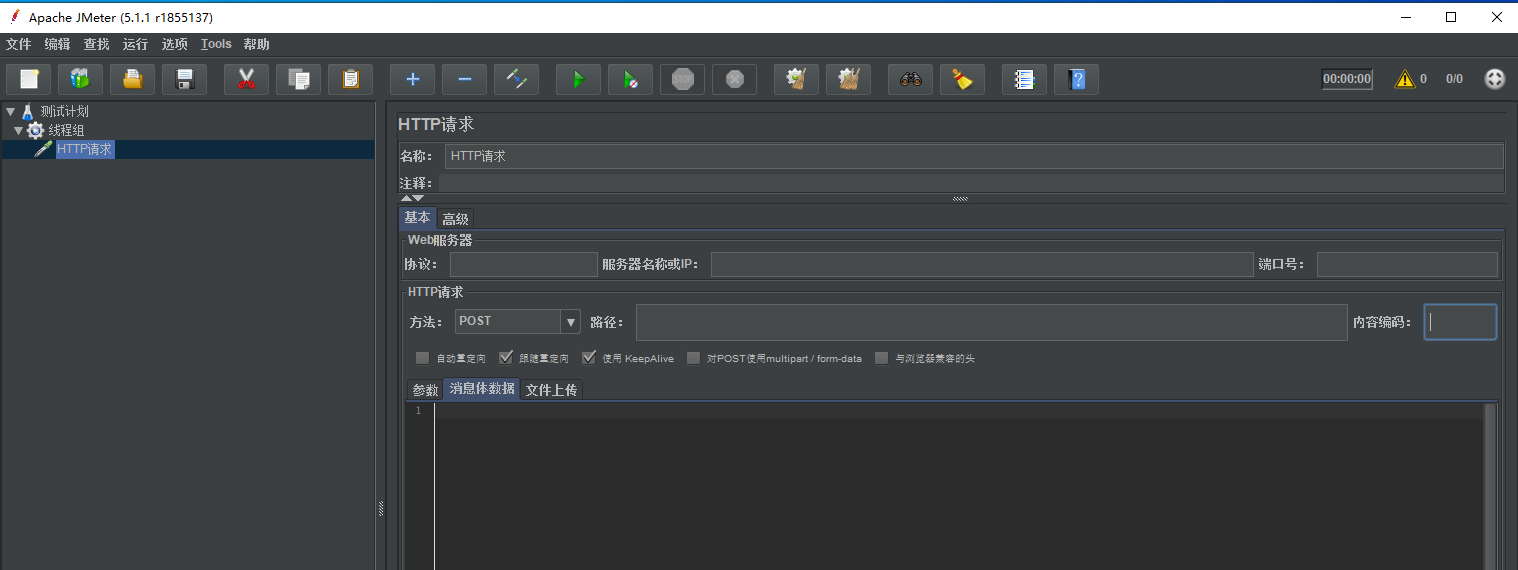1518x570 pixels.
Task: Click the 端口号 port field
Action: (1407, 264)
